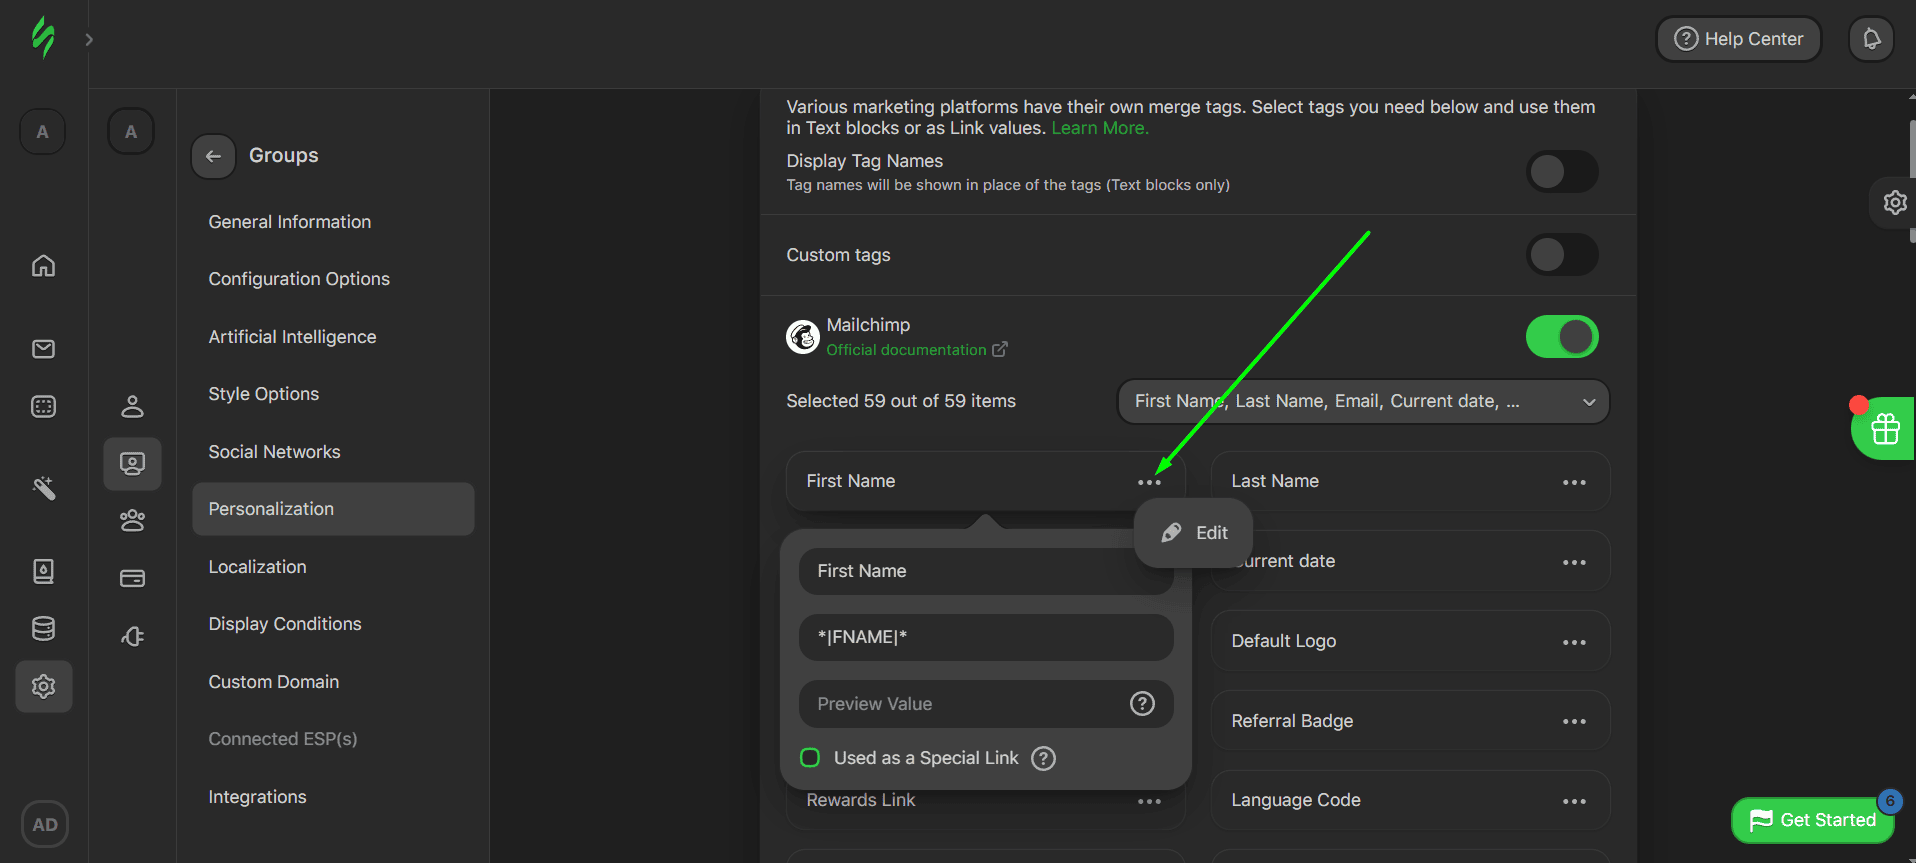Viewport: 1916px width, 863px height.
Task: Open the Get Started guide
Action: 1812,820
